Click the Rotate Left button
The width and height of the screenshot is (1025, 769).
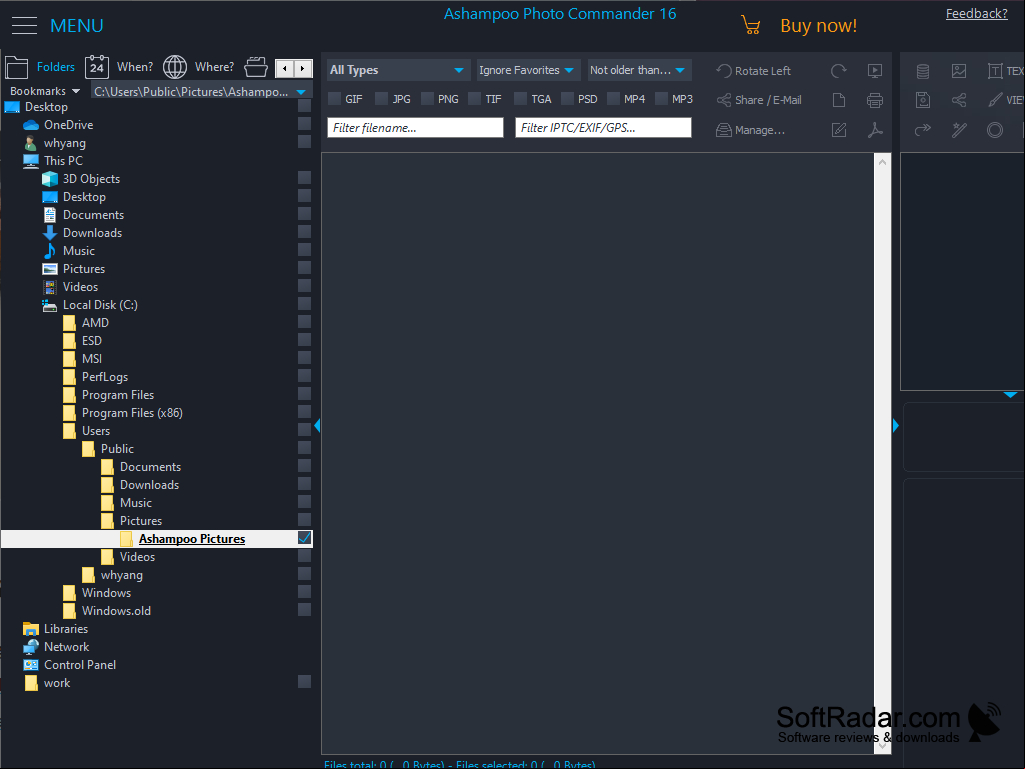tap(754, 71)
